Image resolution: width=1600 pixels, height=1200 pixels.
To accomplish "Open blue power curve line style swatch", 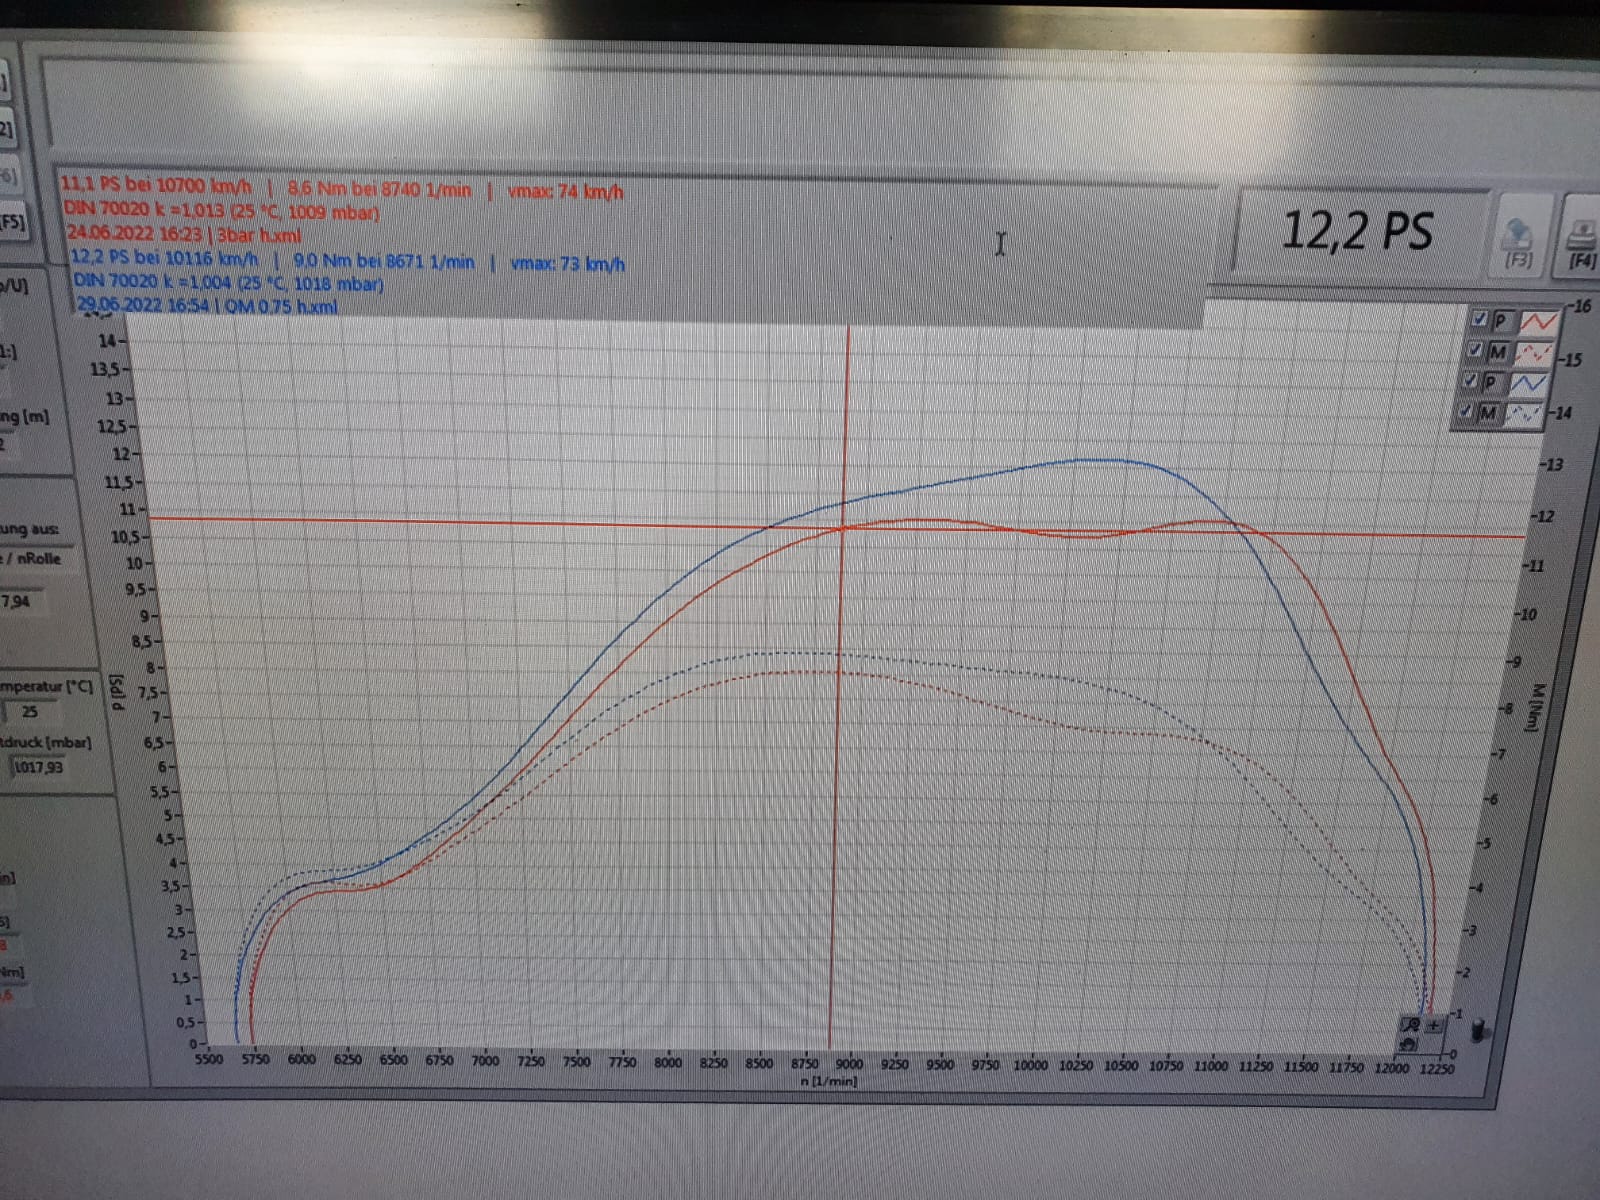I will [x=1529, y=383].
